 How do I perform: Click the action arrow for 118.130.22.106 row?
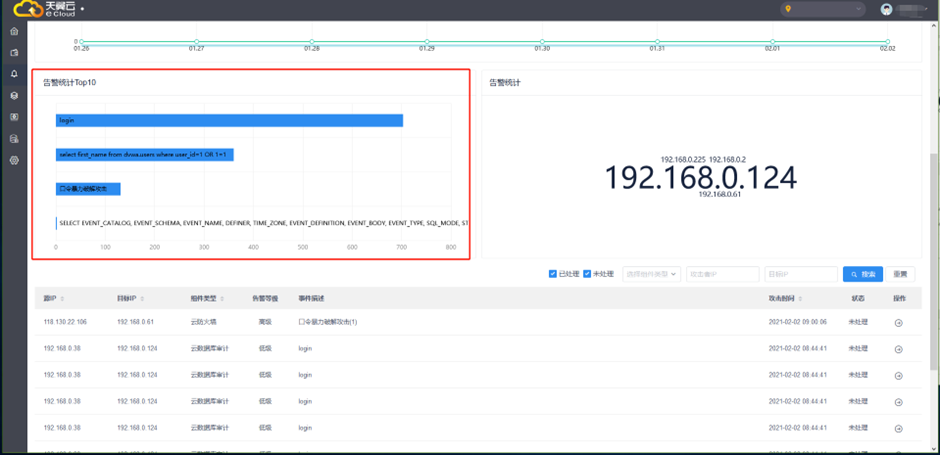pyautogui.click(x=898, y=323)
